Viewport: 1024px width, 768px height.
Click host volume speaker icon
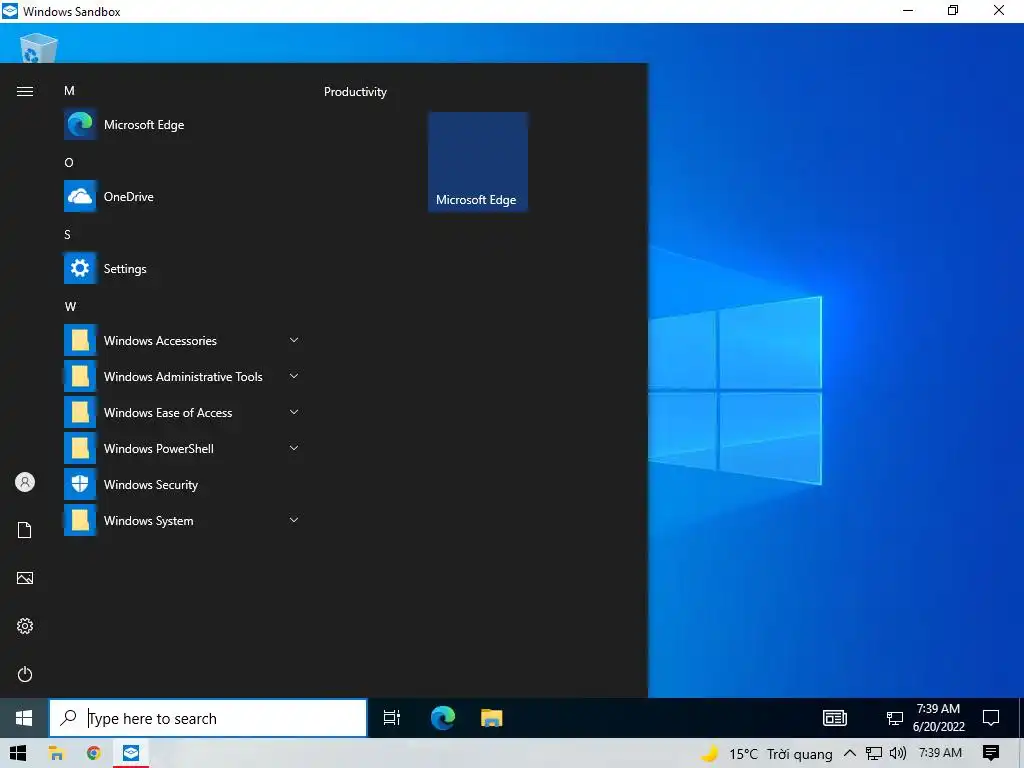[898, 754]
